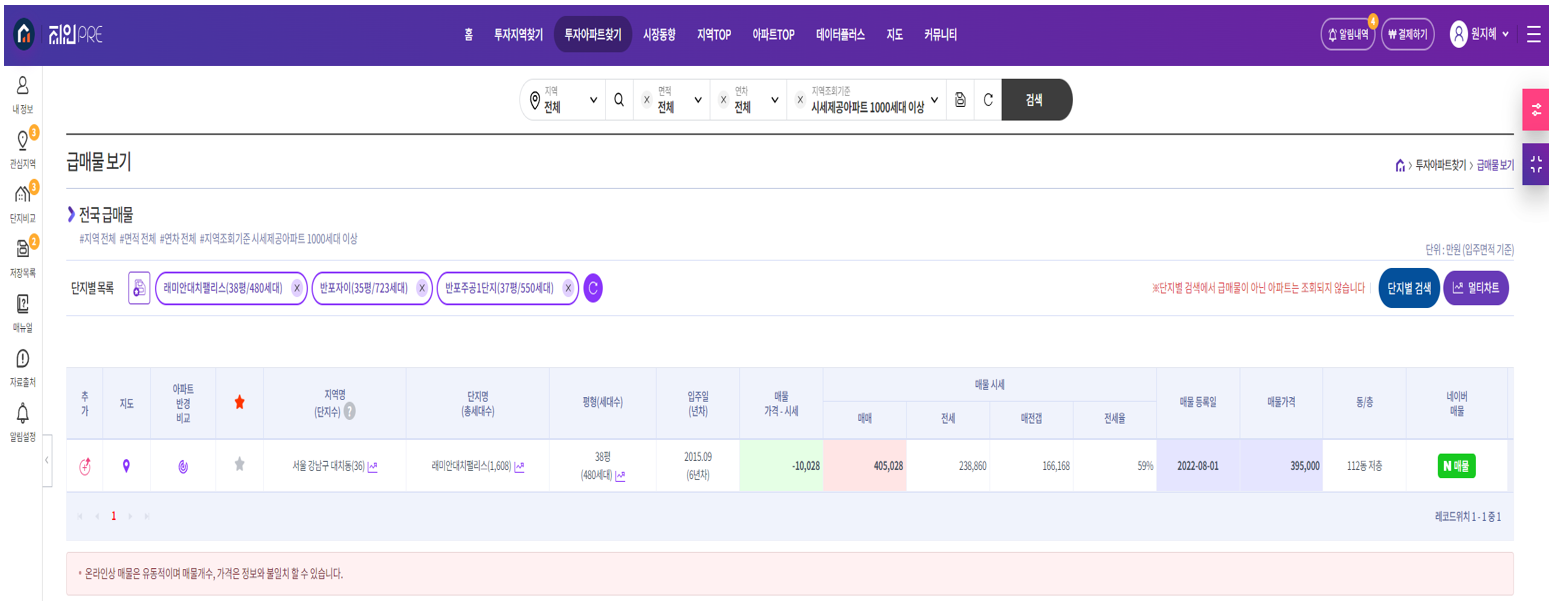This screenshot has height=603, width=1553.
Task: Toggle the red star in the table header
Action: coord(239,402)
